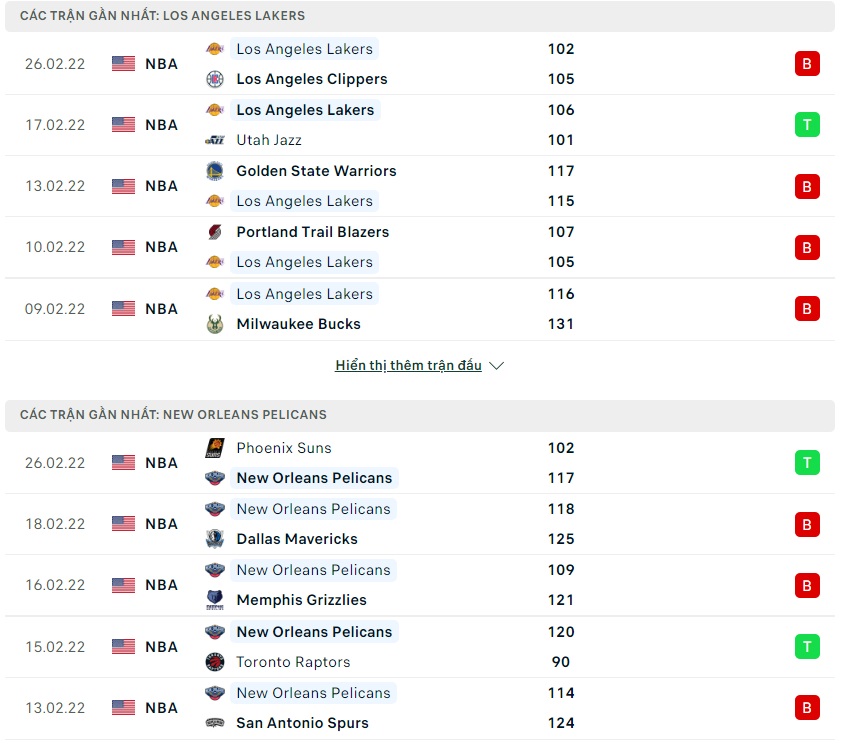Image resolution: width=844 pixels, height=748 pixels.
Task: Select the 16.02.22 Pelicans vs Grizzlies match row
Action: pyautogui.click(x=420, y=585)
